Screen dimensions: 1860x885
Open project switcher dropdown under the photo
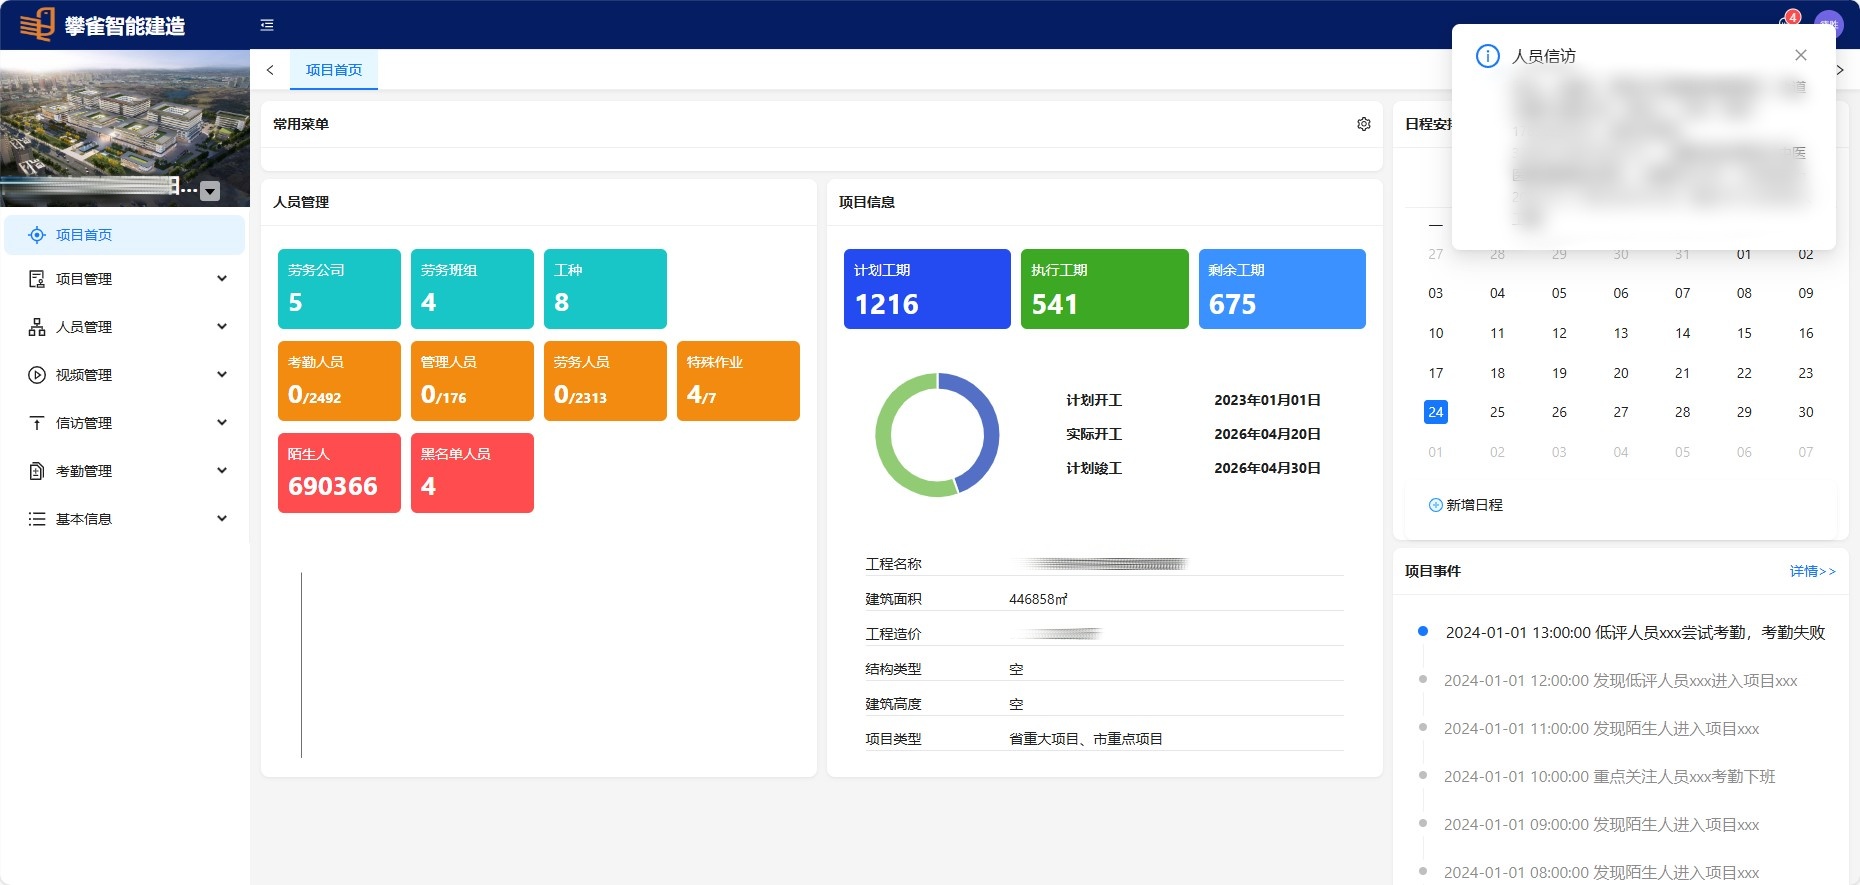click(210, 191)
